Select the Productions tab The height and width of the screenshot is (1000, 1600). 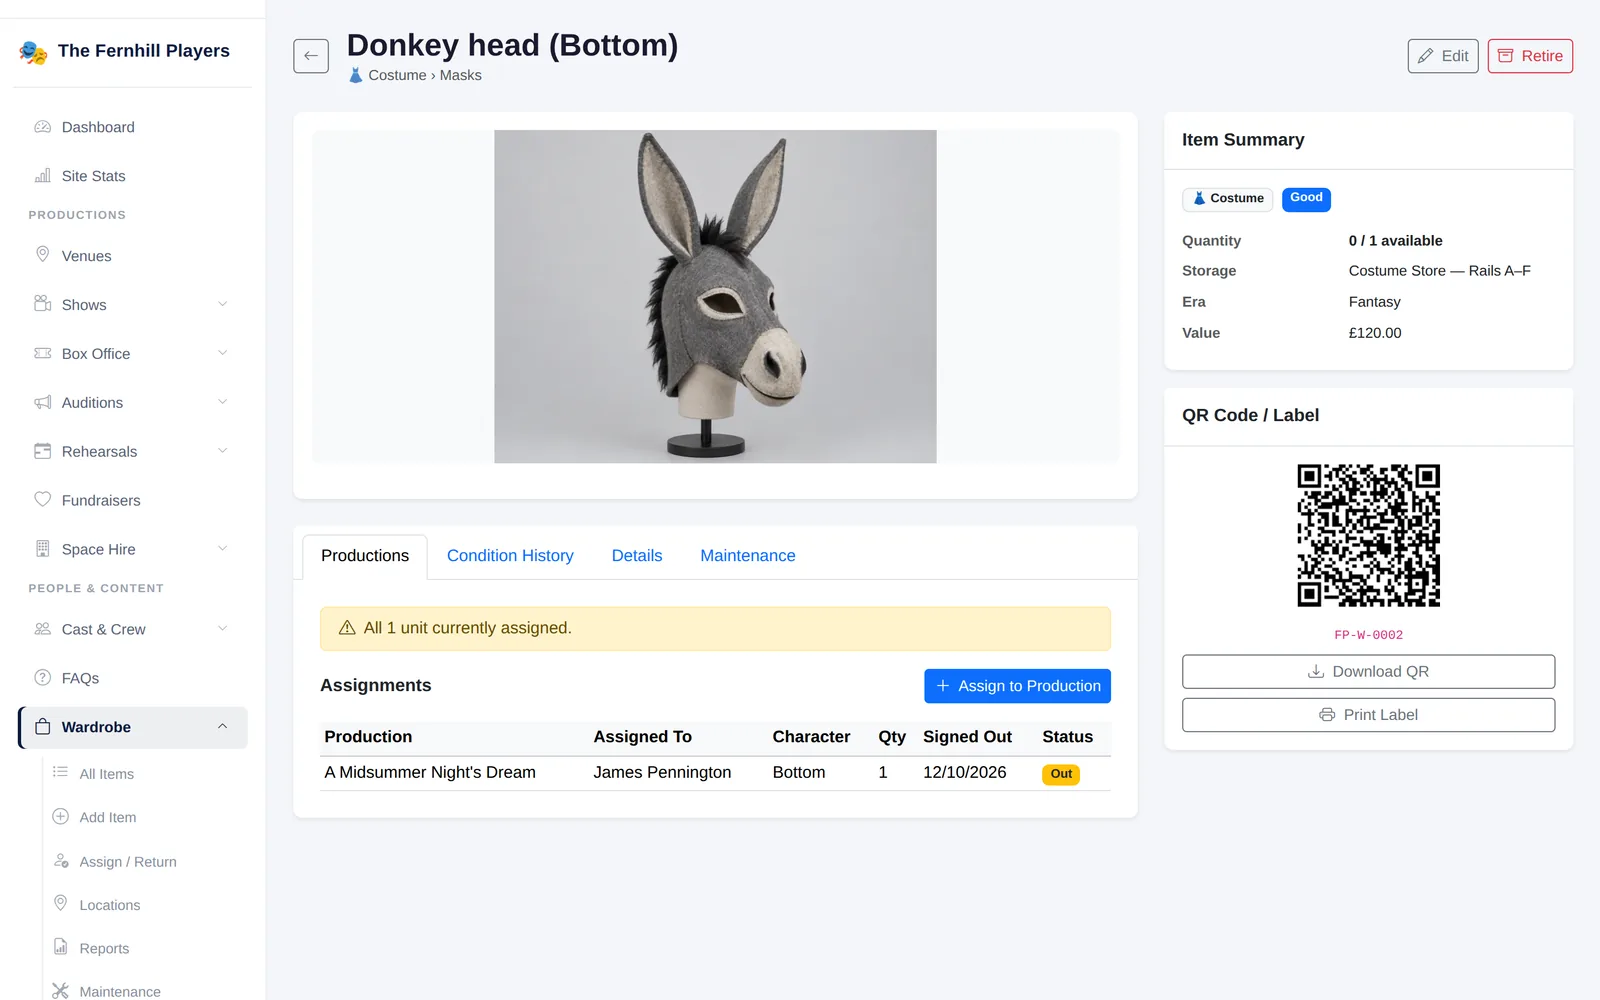coord(365,556)
